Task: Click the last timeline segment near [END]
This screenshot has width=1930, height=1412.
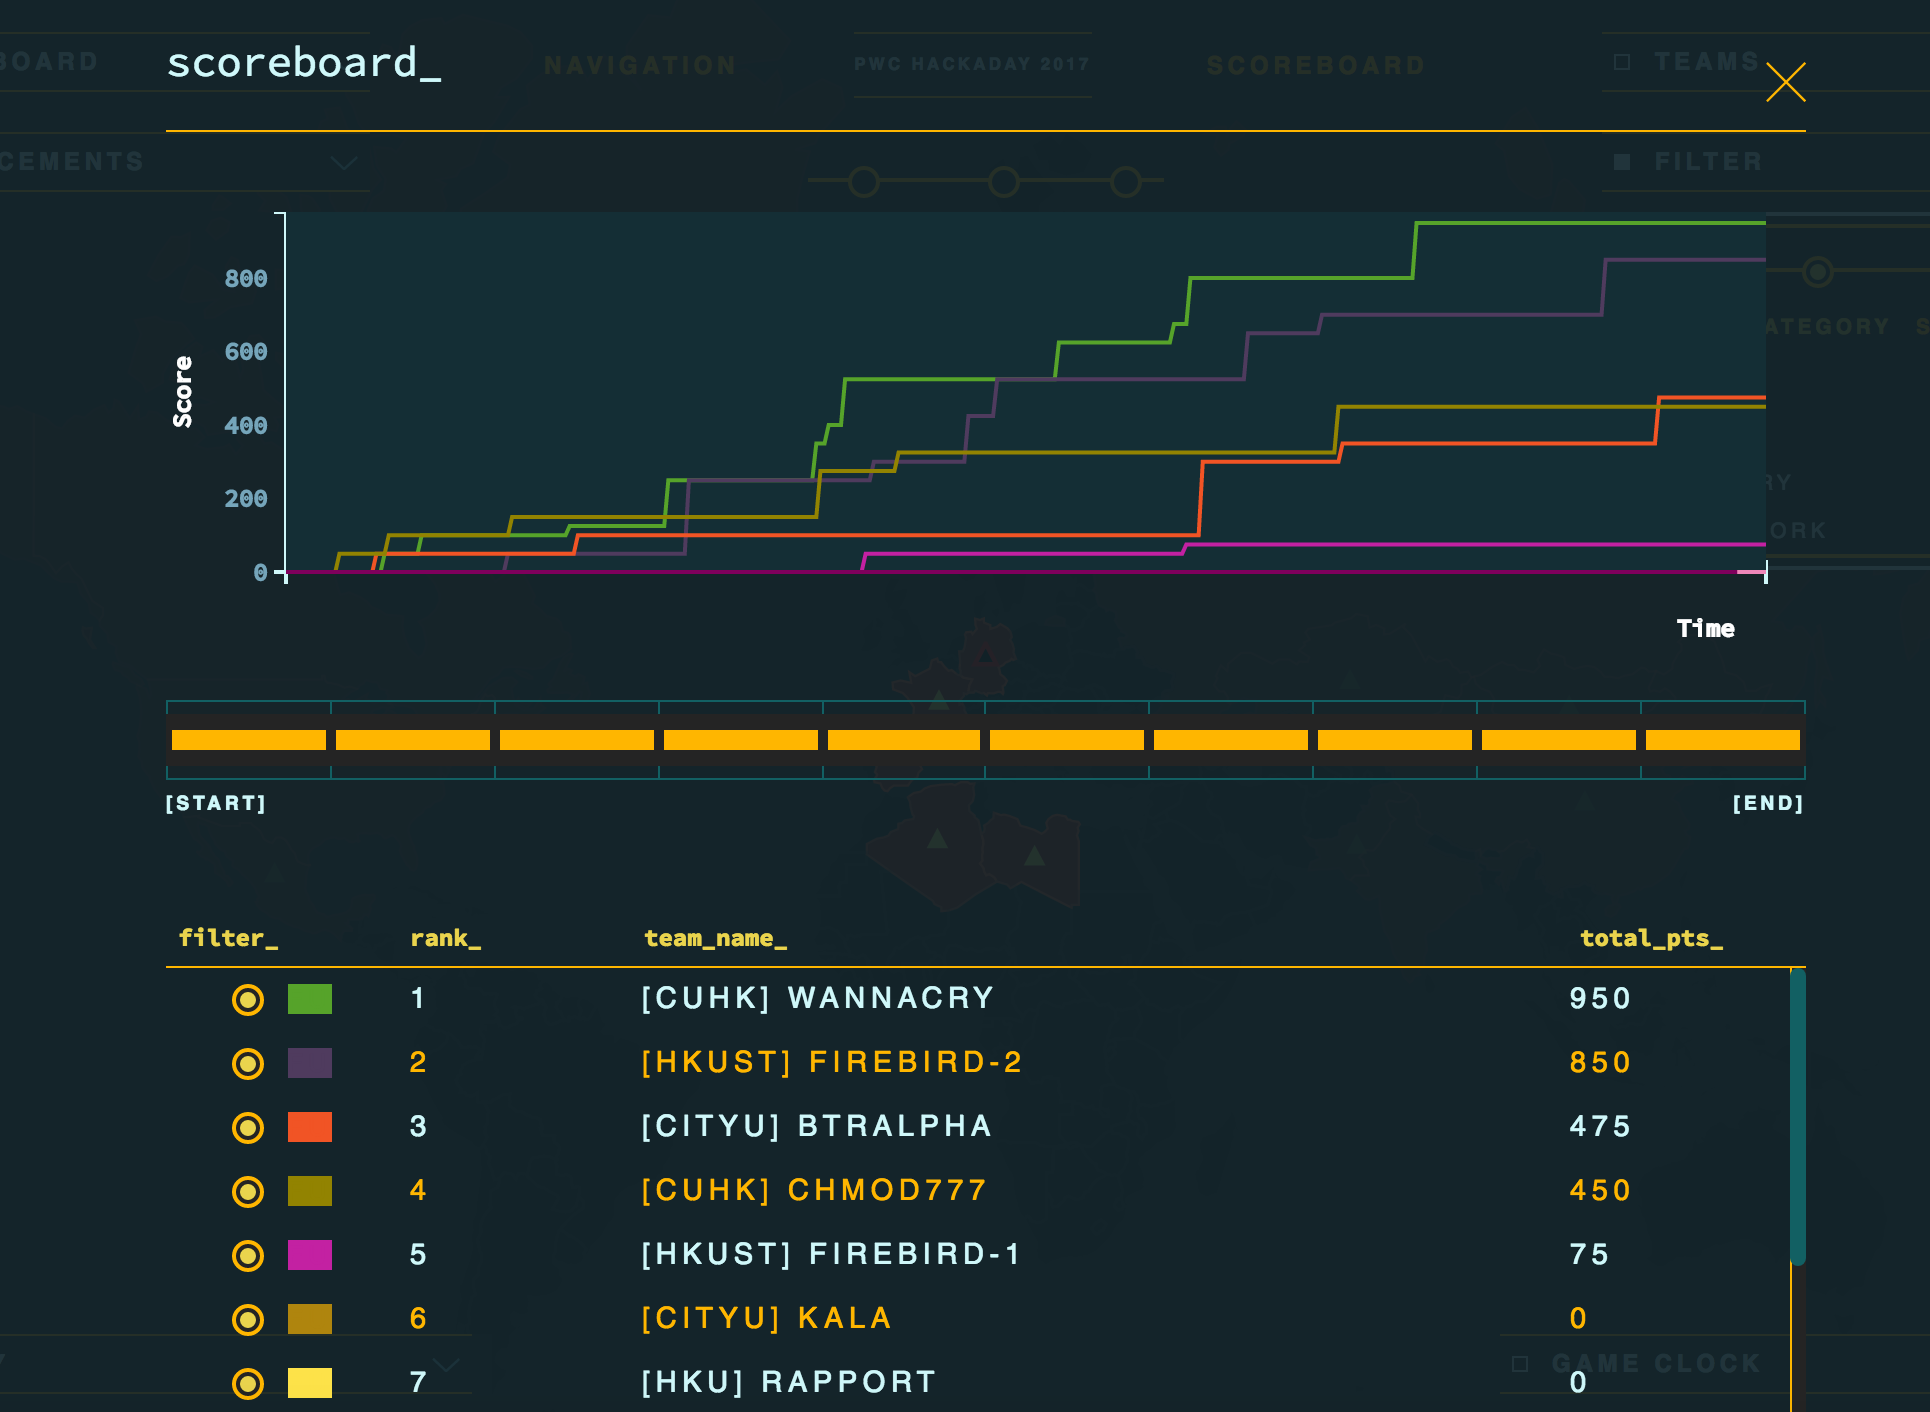Action: tap(1723, 740)
